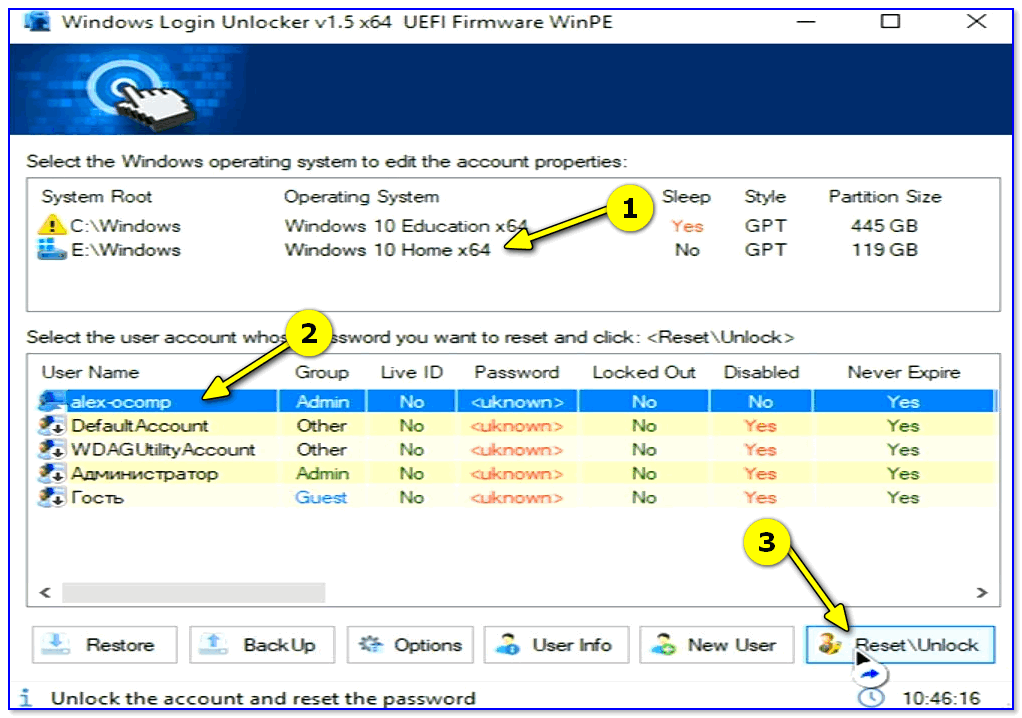Open Options with the gear icon

374,645
